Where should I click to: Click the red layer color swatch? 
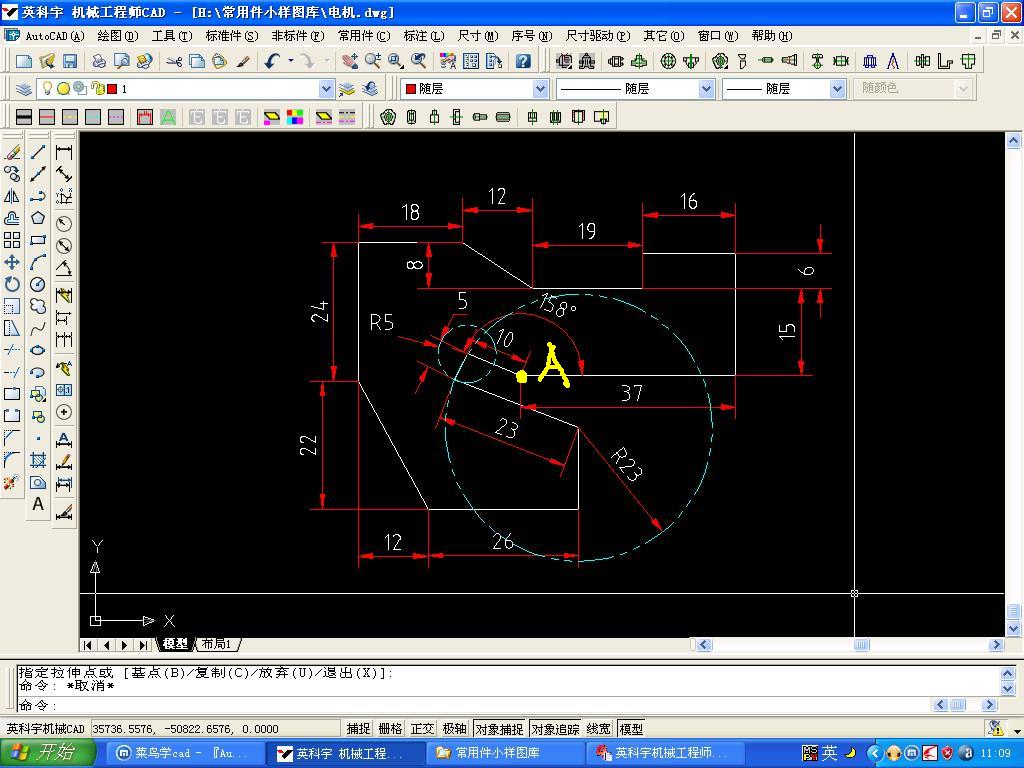(112, 88)
